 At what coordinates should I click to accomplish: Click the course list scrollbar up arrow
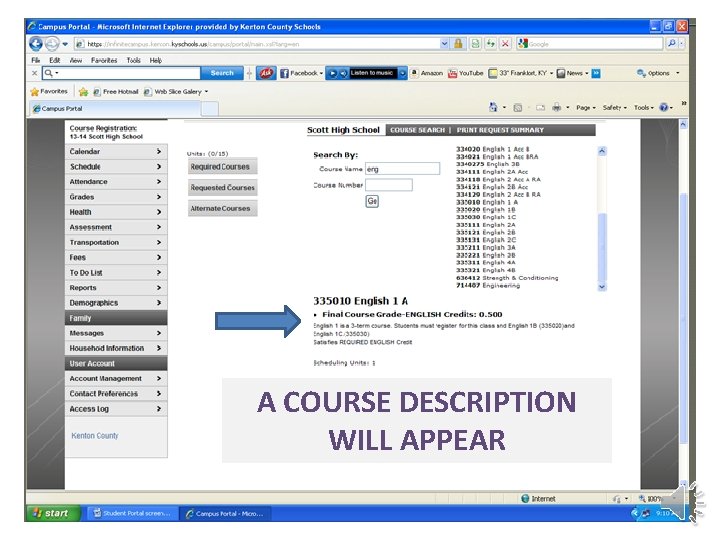602,151
